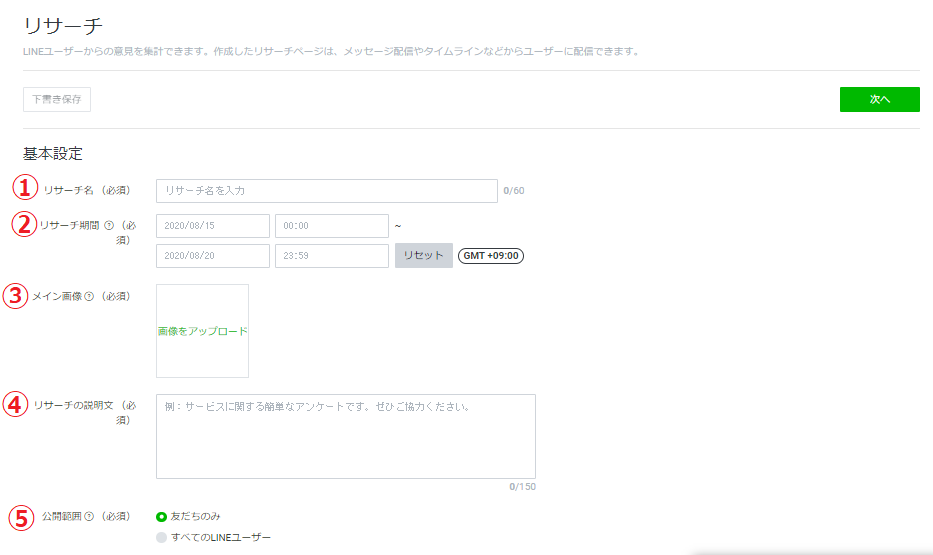Click help icon beside メイン画像 label
Image resolution: width=933 pixels, height=555 pixels.
tap(89, 296)
